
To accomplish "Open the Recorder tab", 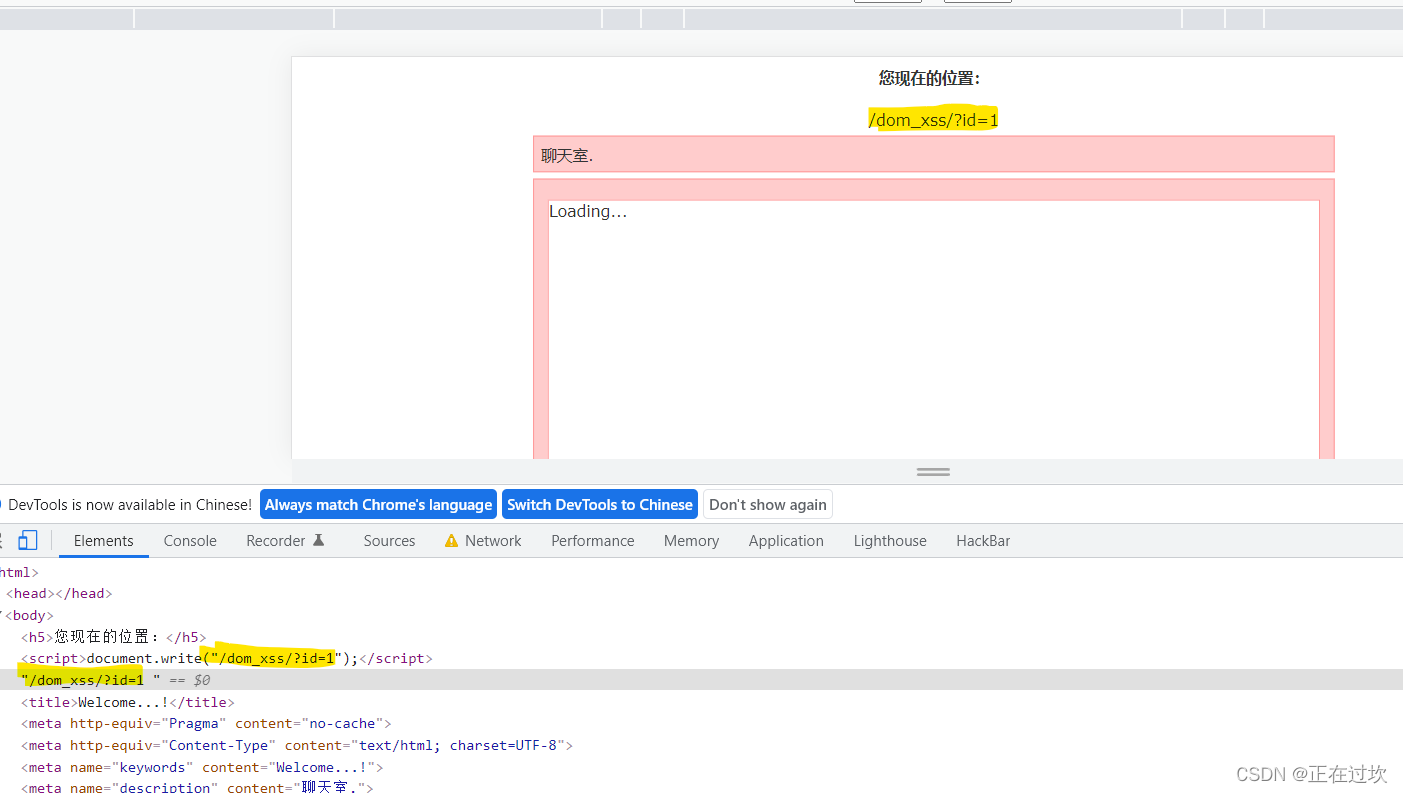I will [286, 541].
